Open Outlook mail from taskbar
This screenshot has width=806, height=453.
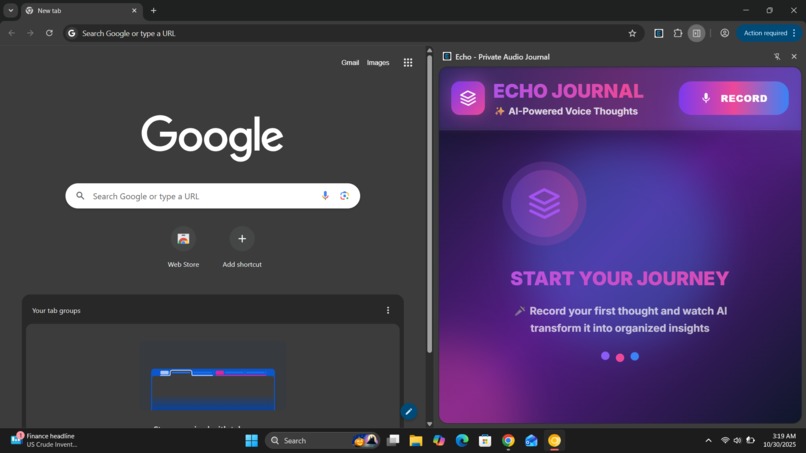pos(531,441)
